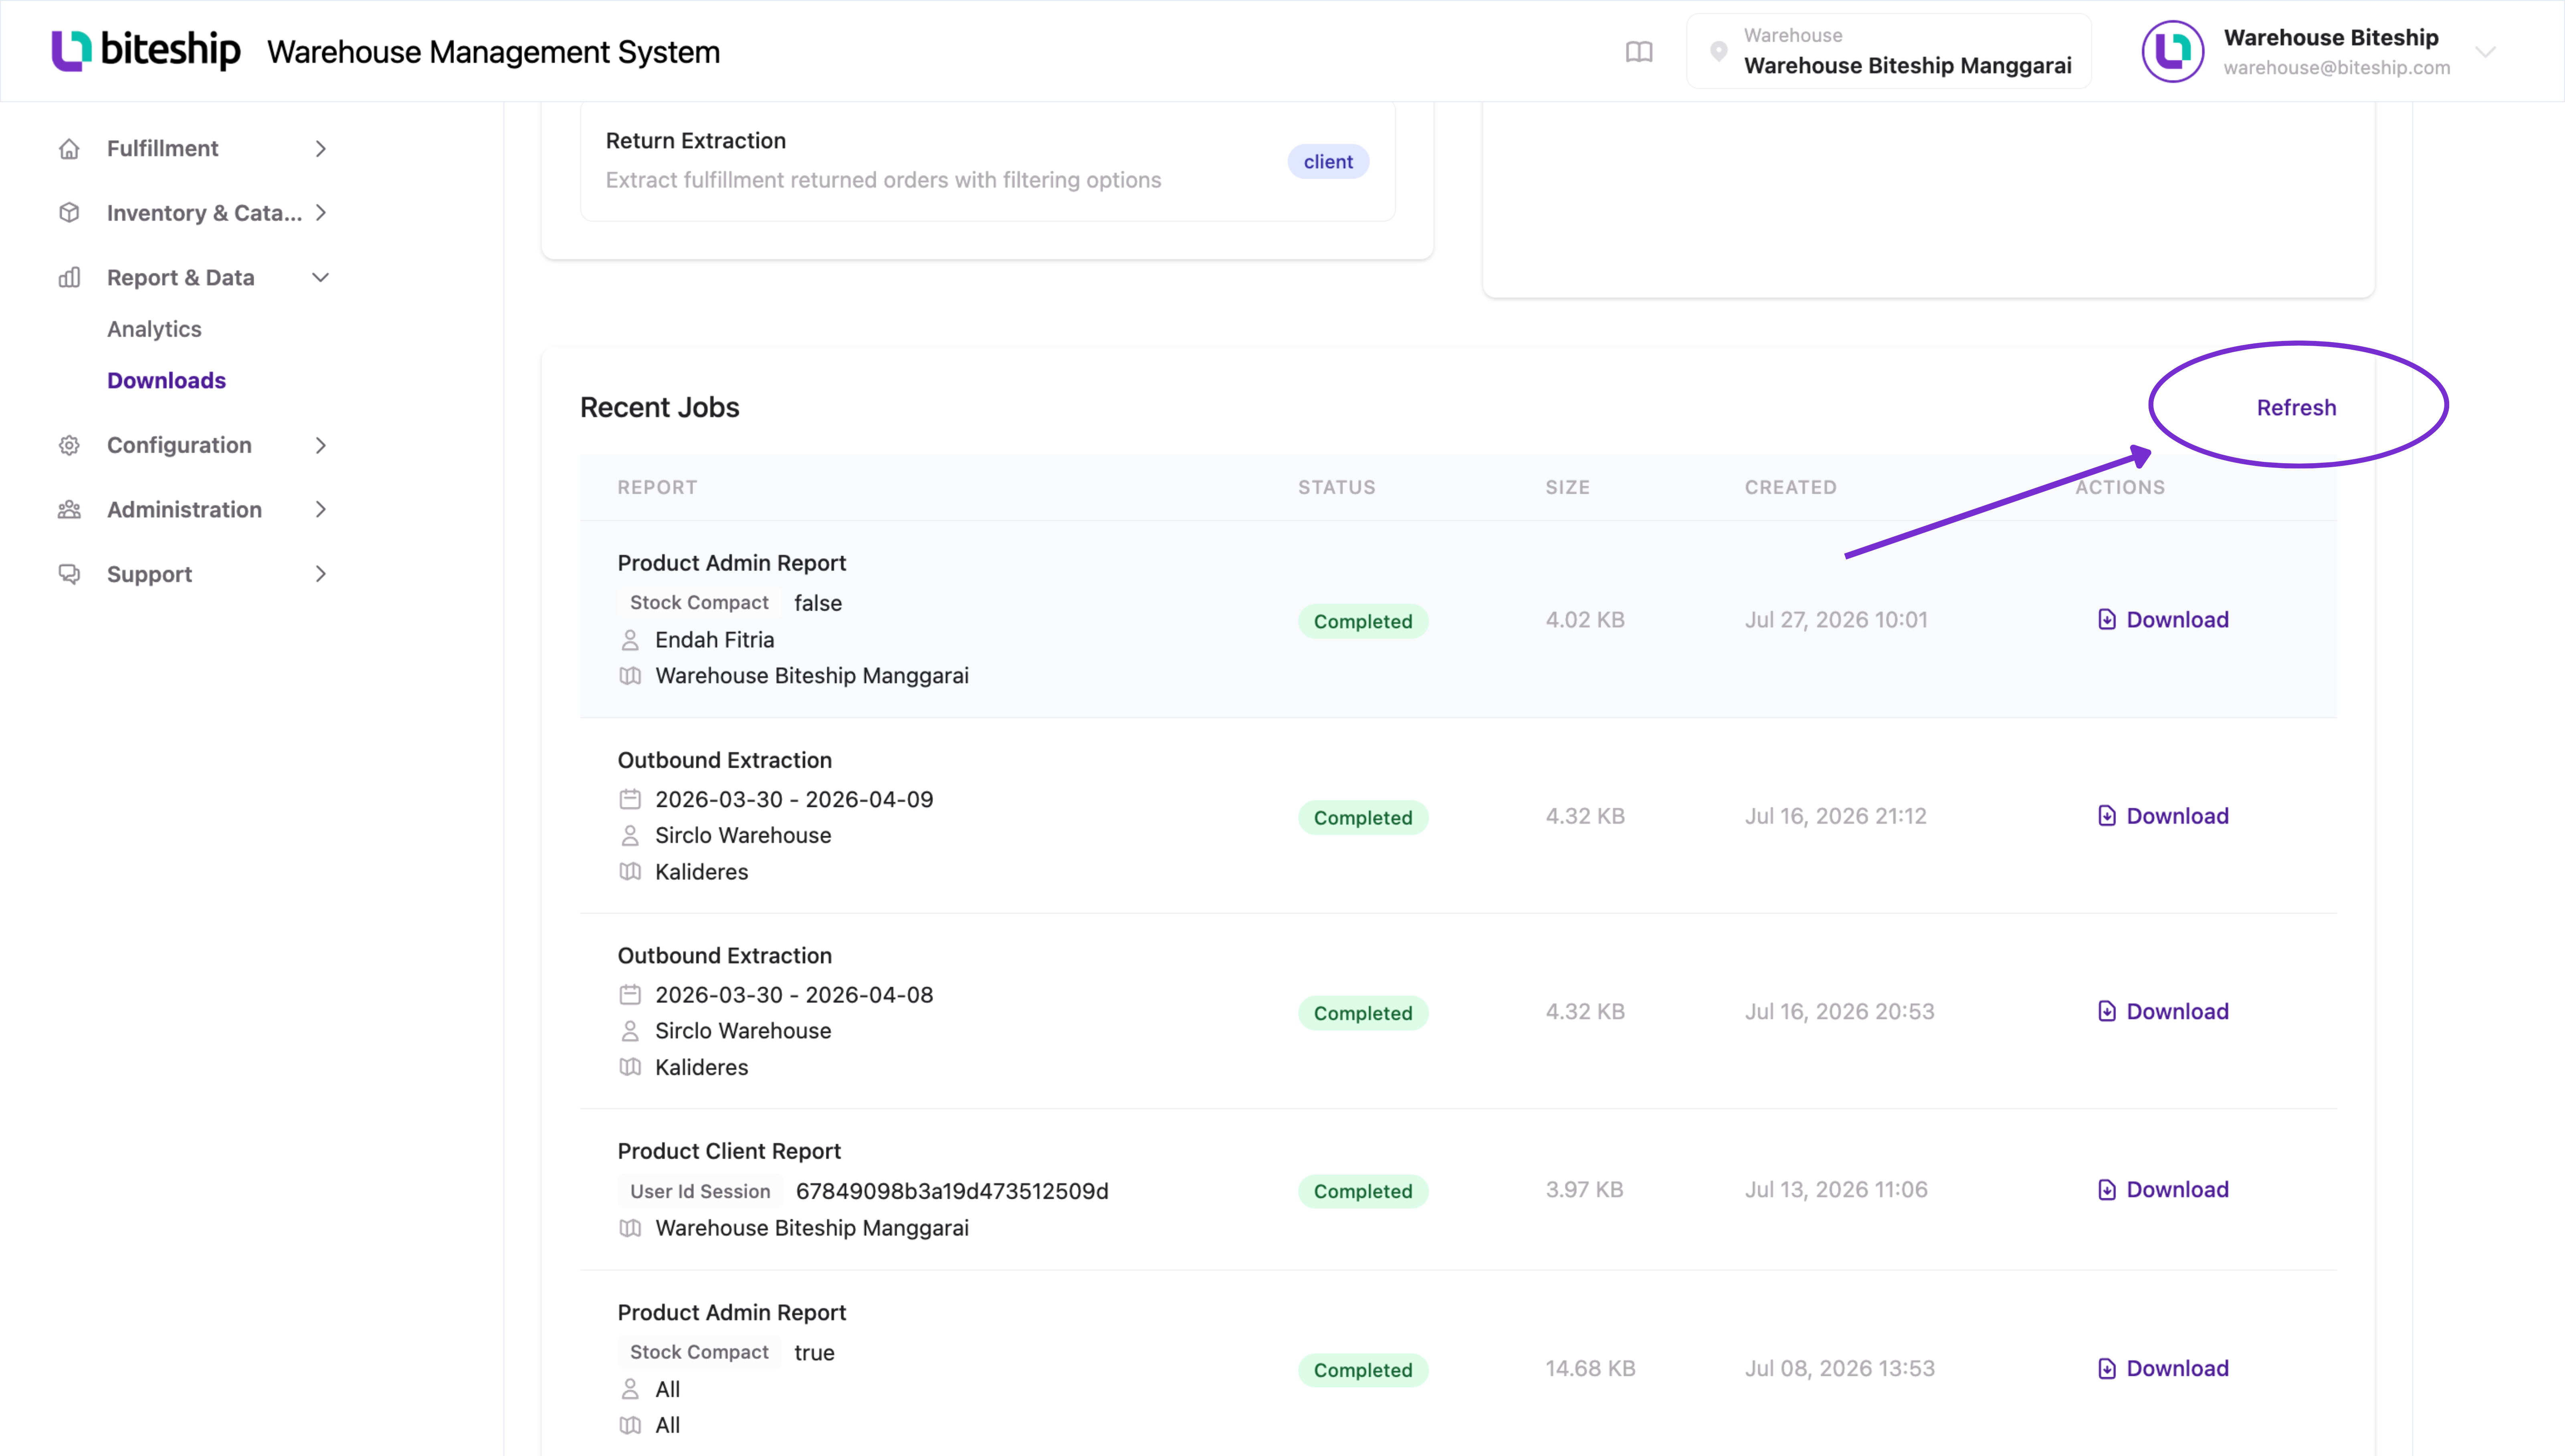Expand the Fulfillment menu chevron

pos(321,149)
